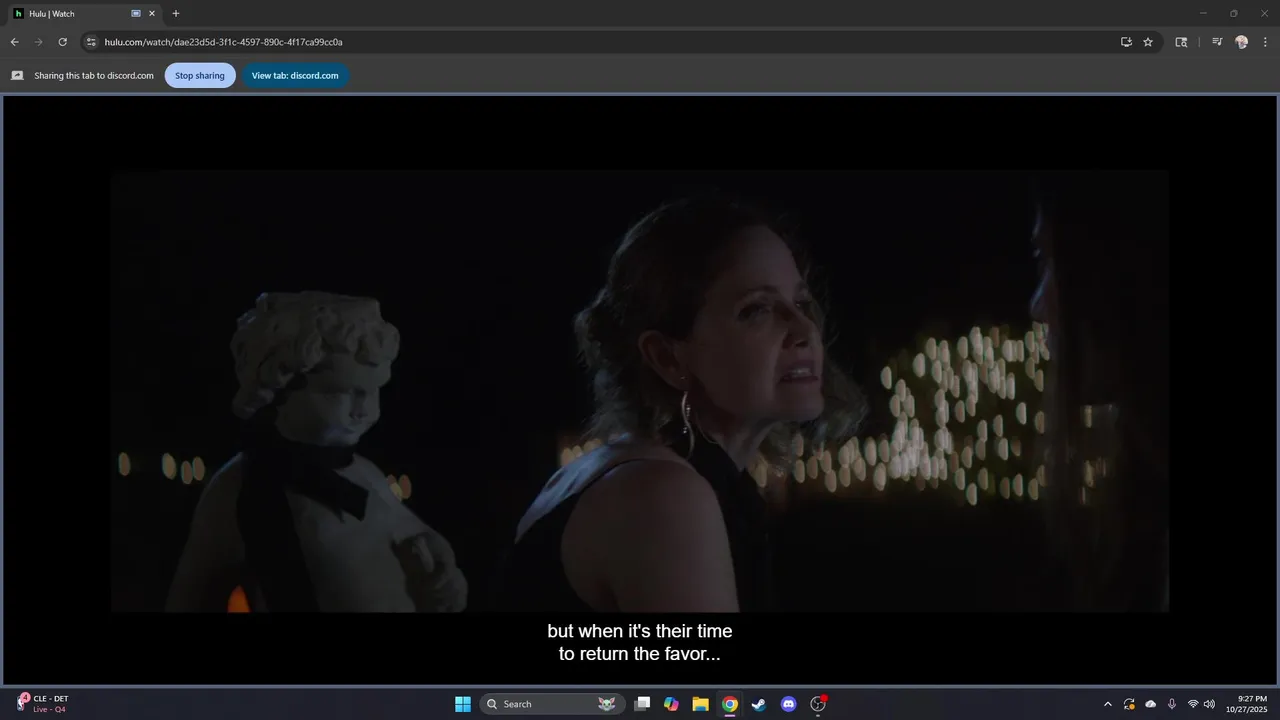1280x720 pixels.
Task: Open the Windows Start menu
Action: coord(463,704)
